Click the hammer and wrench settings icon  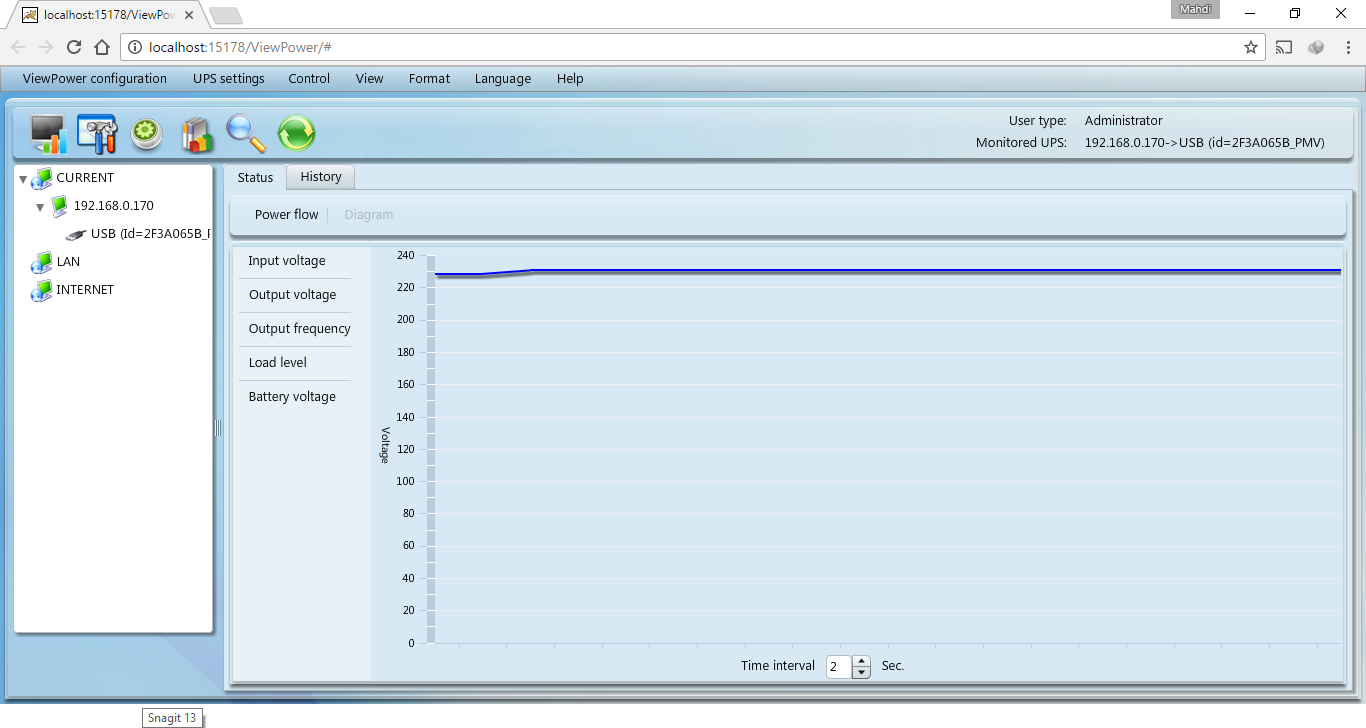coord(97,134)
